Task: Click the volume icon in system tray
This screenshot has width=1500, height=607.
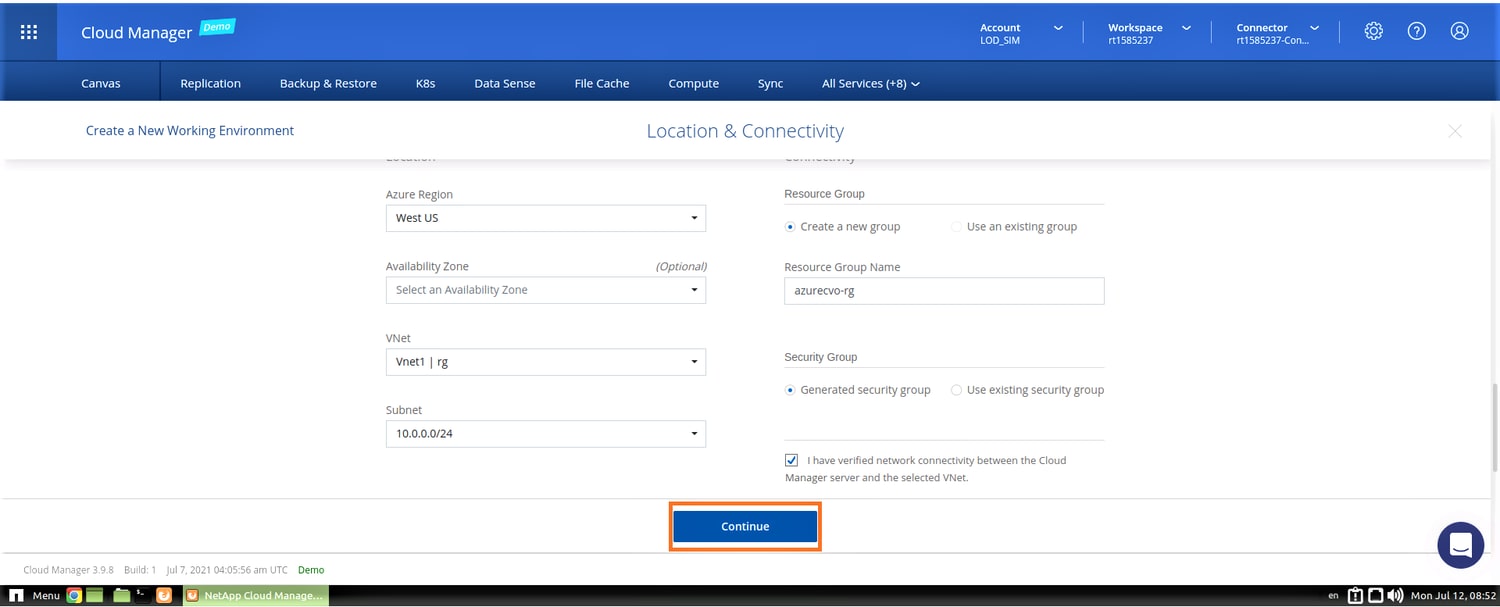Action: pyautogui.click(x=1395, y=595)
